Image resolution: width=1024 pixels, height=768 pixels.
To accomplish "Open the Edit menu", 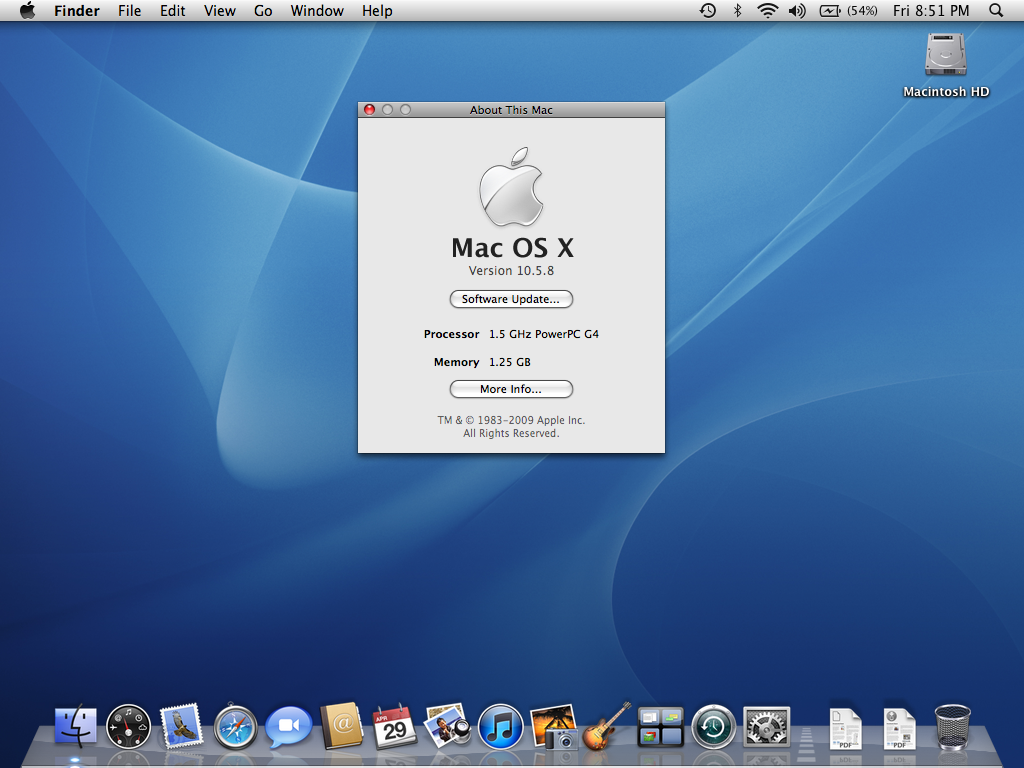I will tap(172, 10).
